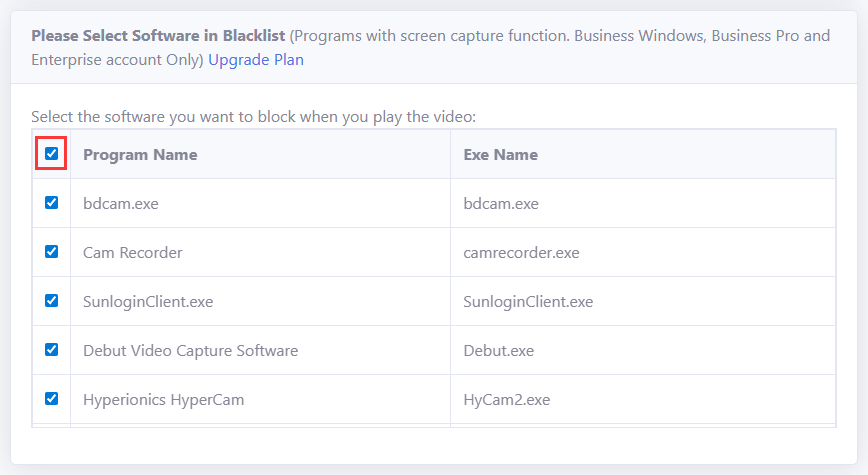Screen dimensions: 868x475
Task: Click the 'Please Select Software in Blacklist' heading
Action: tap(158, 36)
